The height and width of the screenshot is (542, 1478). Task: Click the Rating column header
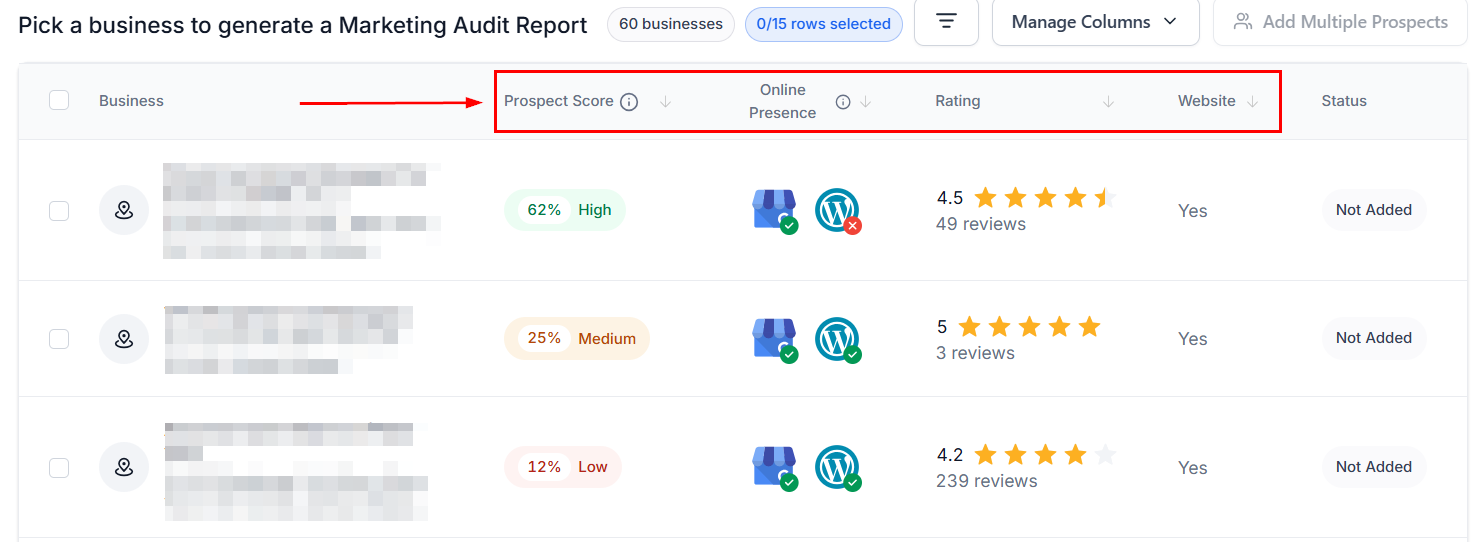point(958,101)
